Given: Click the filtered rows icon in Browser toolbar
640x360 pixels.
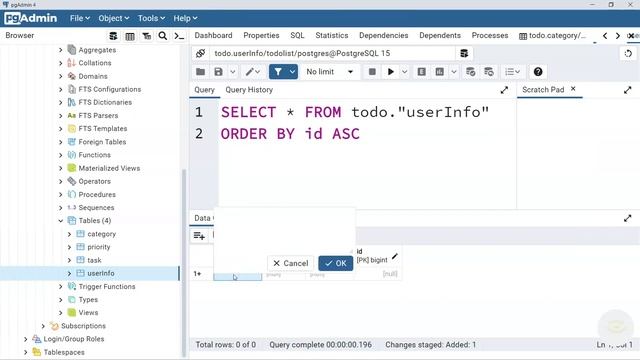Looking at the screenshot, I should point(147,36).
